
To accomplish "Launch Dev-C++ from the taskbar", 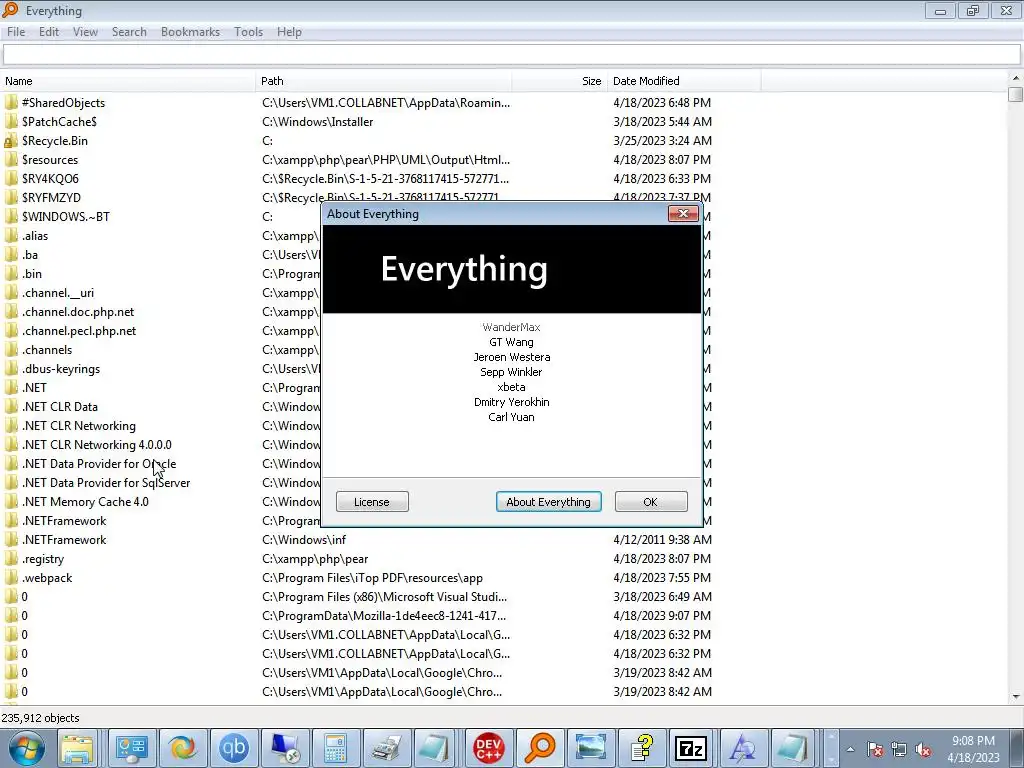I will coord(488,748).
